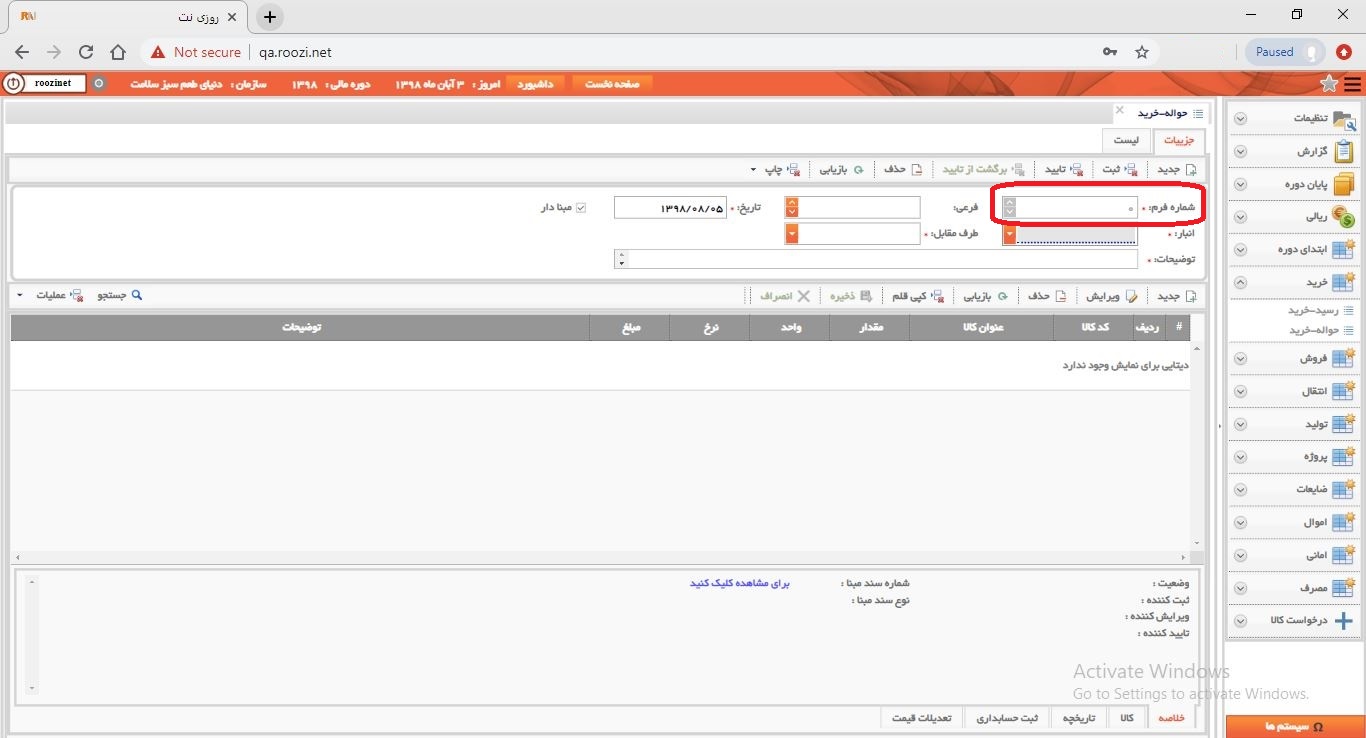Open the ثبت حسابداری bottom tab
Viewport: 1366px width, 738px height.
click(1007, 718)
